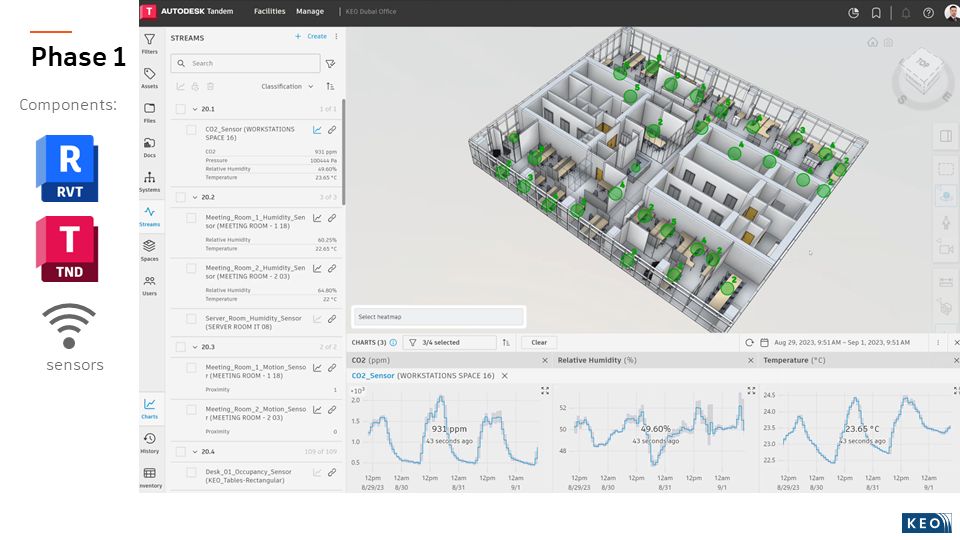
Task: Click the pie chart icon in top bar
Action: 853,13
